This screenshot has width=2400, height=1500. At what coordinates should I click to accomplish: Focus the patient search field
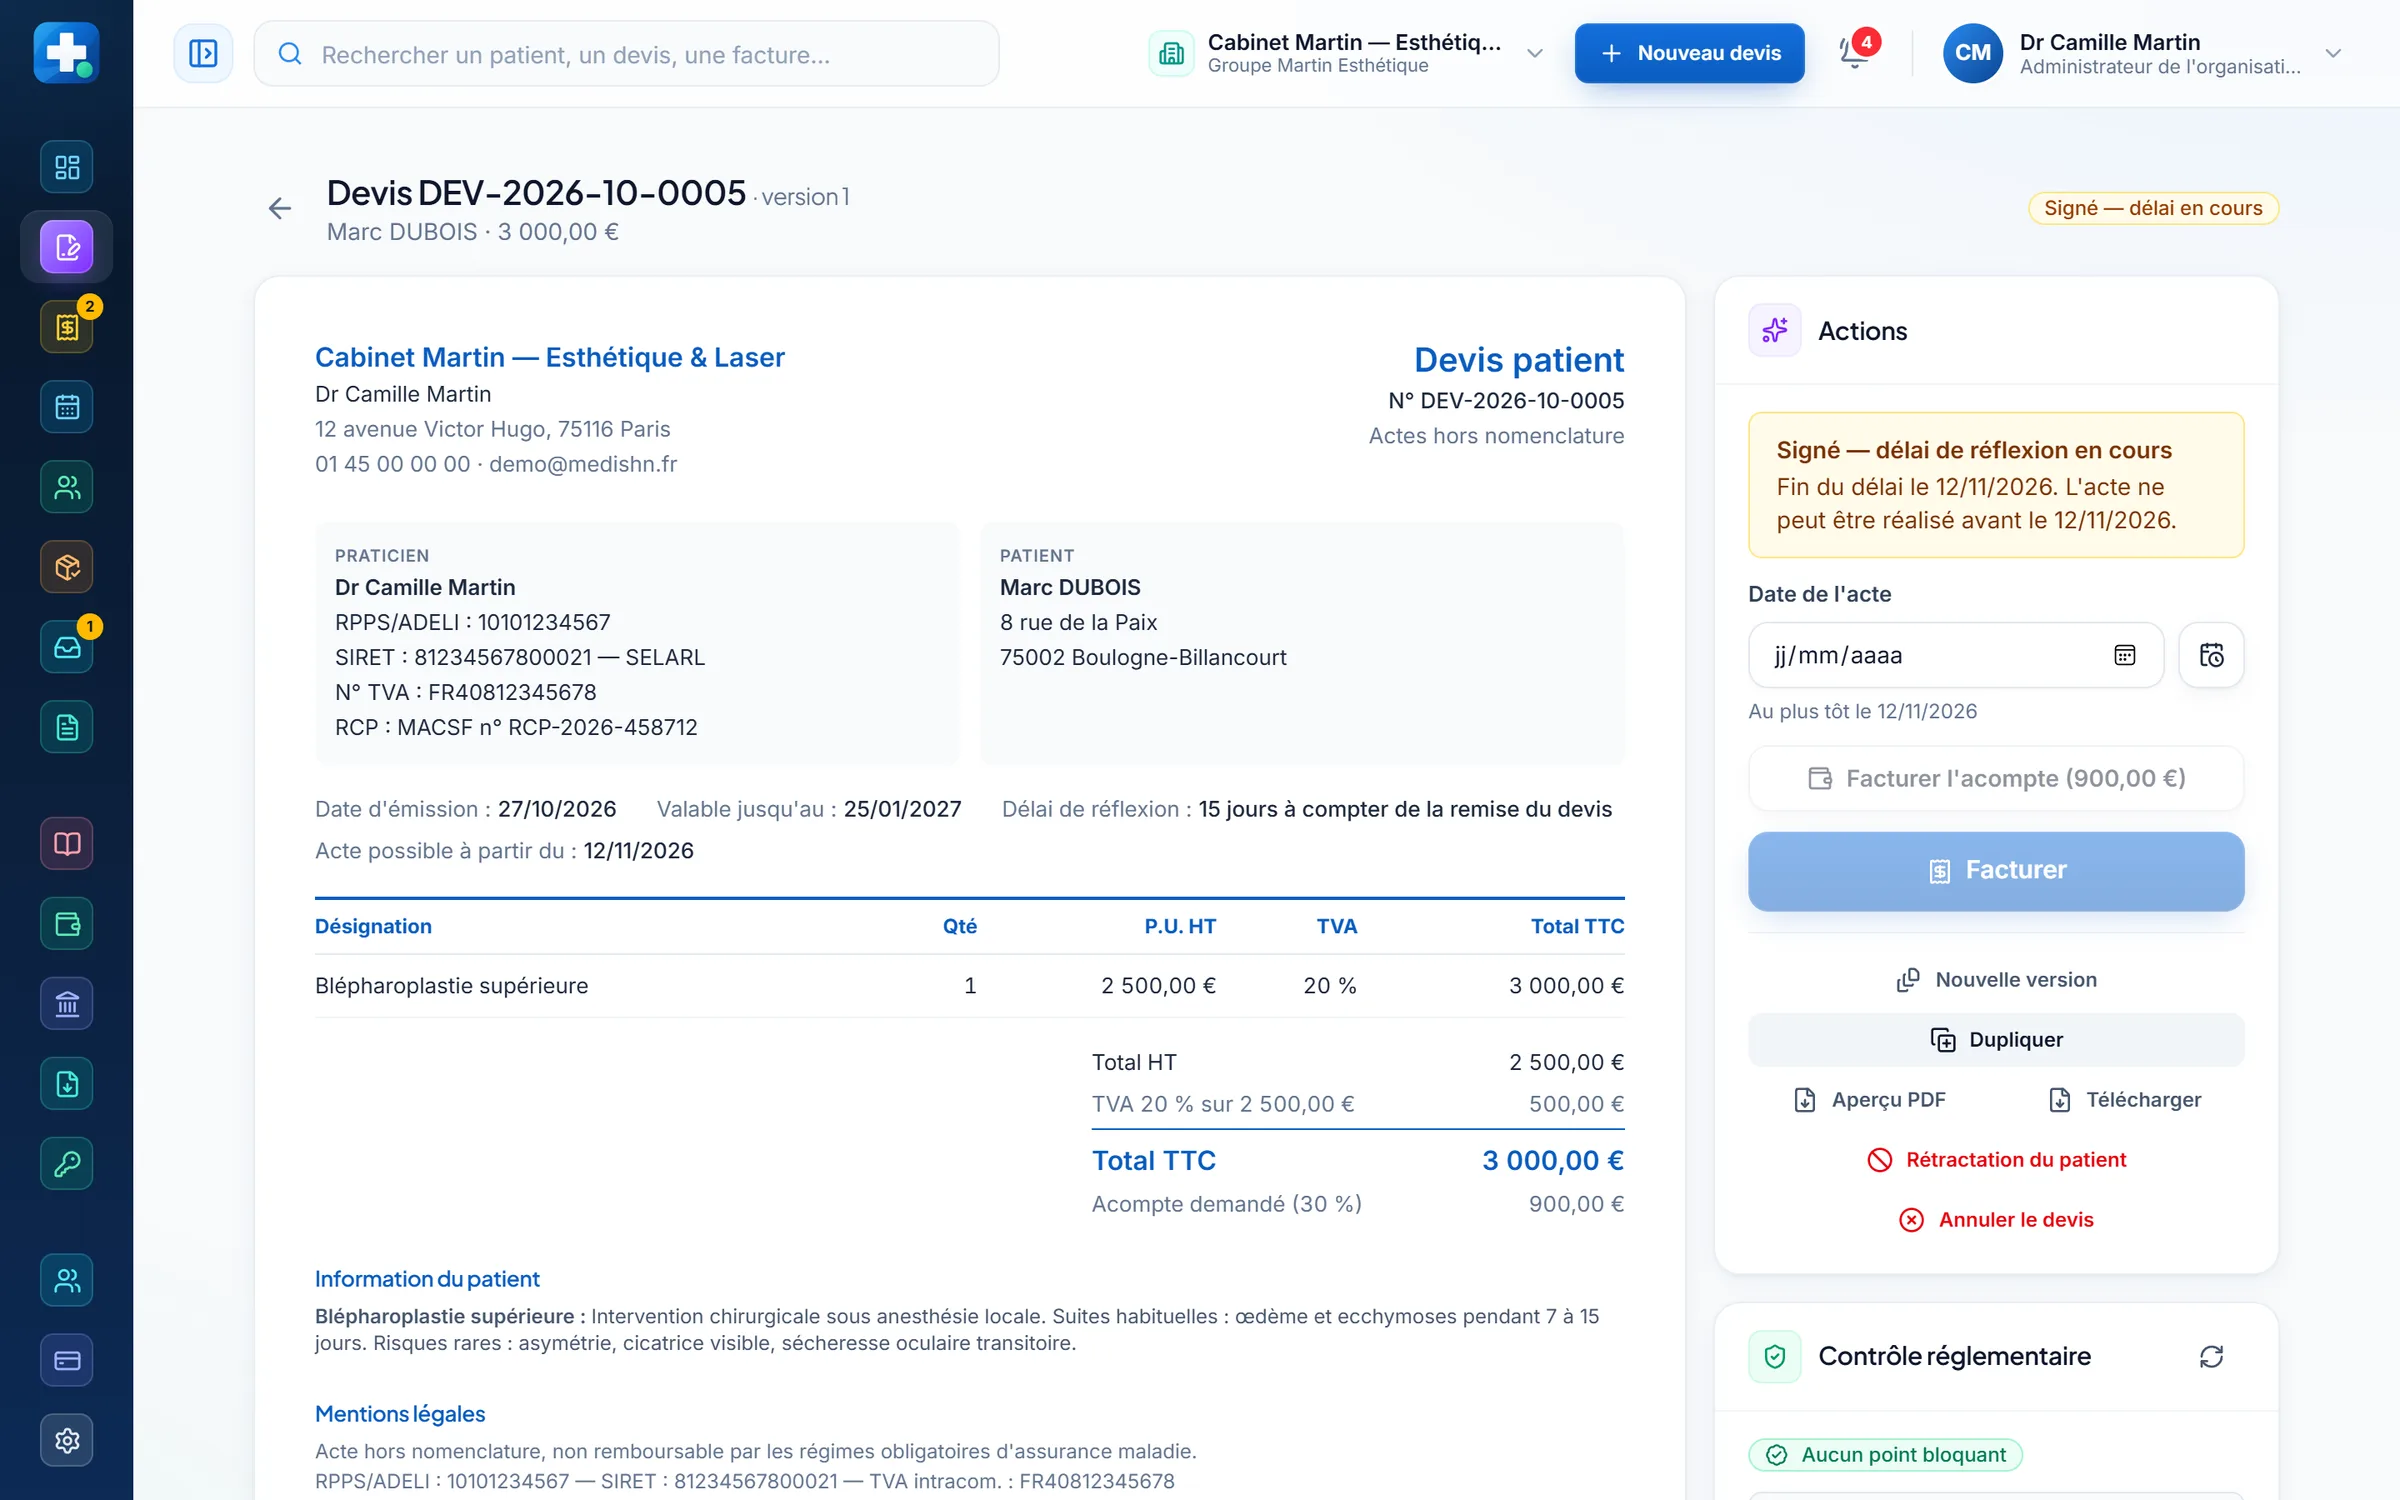[x=626, y=53]
